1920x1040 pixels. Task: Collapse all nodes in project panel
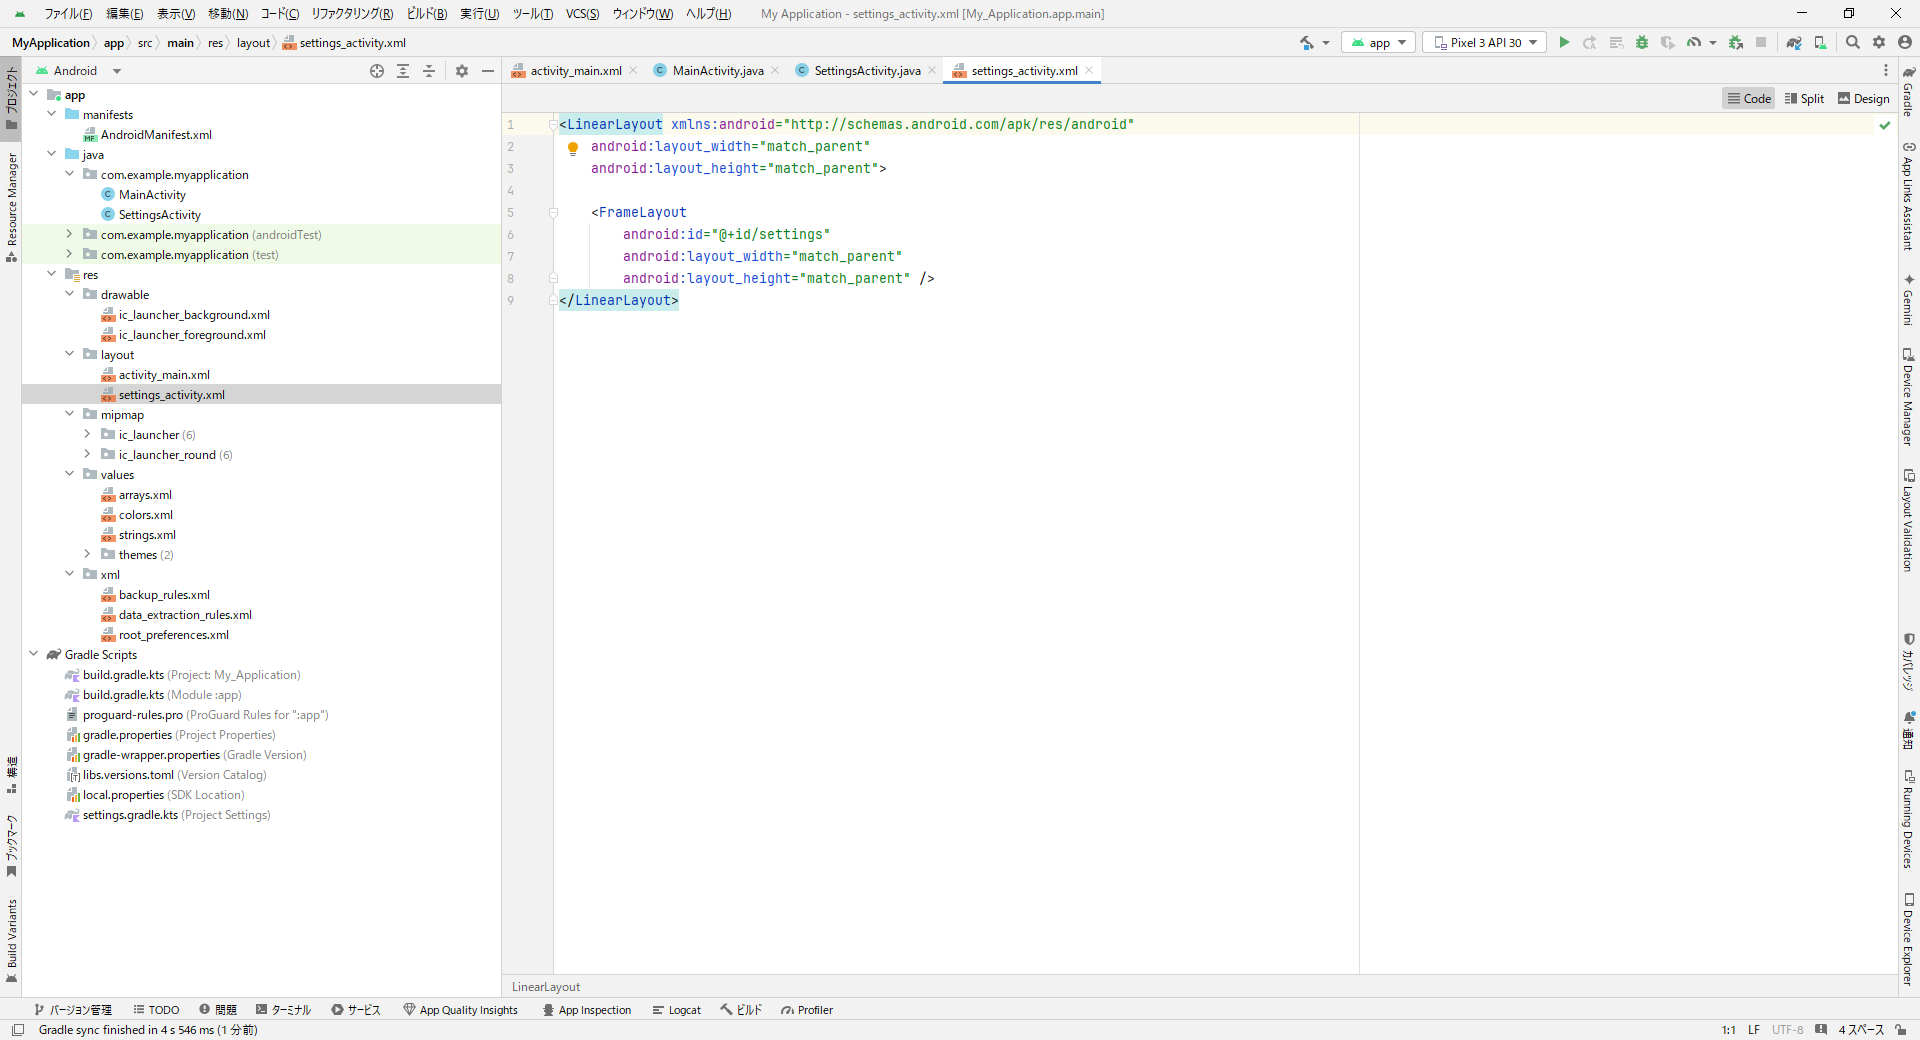(x=429, y=71)
